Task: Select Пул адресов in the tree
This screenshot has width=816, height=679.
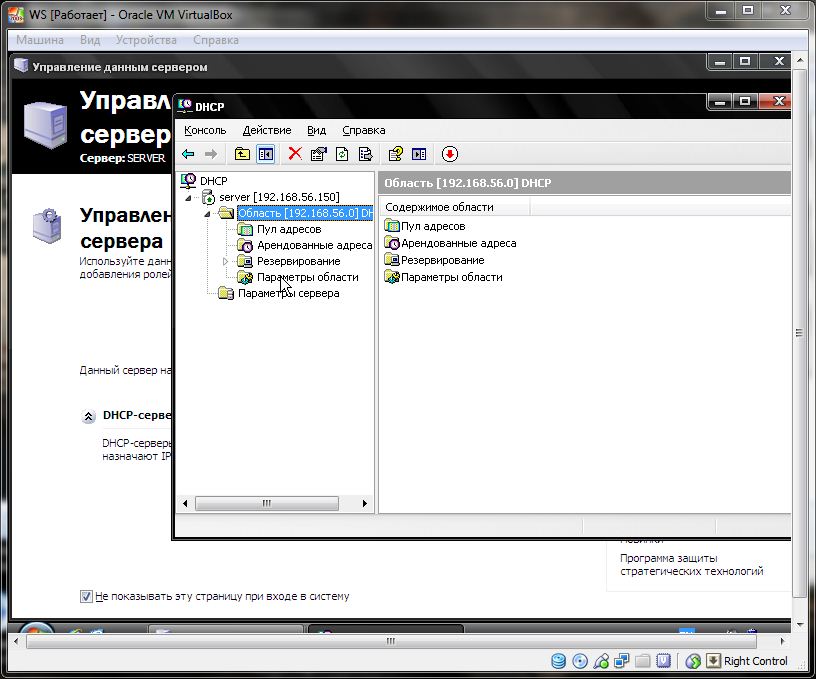Action: [289, 229]
